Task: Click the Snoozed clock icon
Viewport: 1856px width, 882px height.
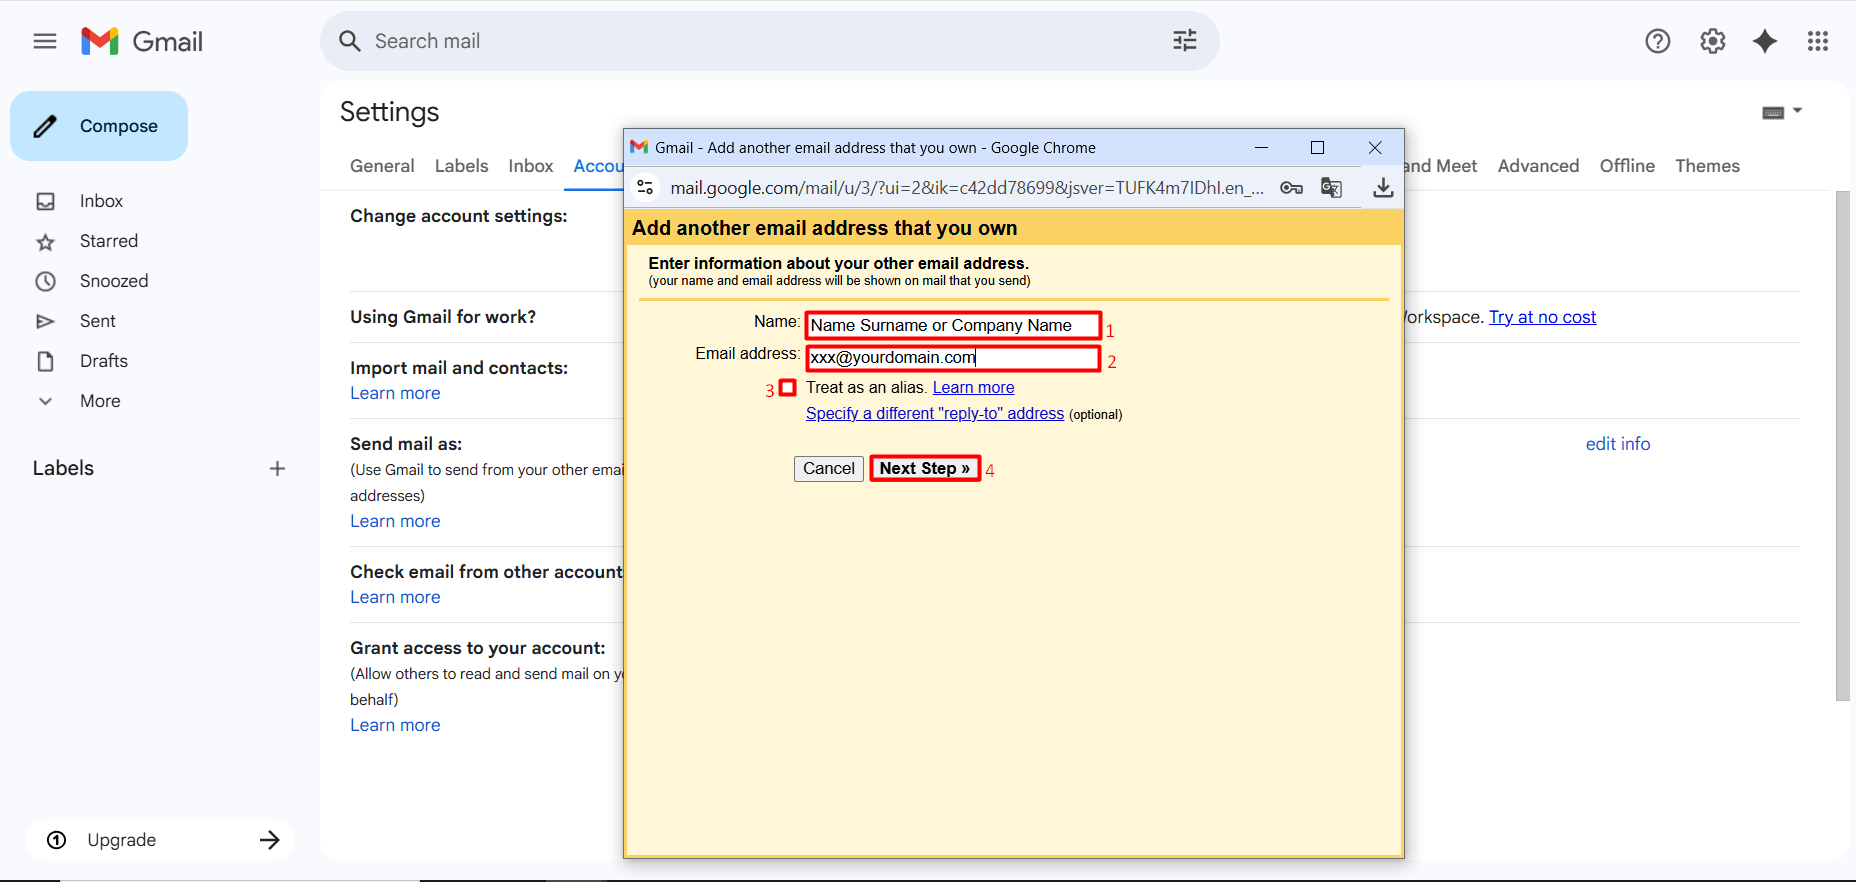Action: coord(46,281)
